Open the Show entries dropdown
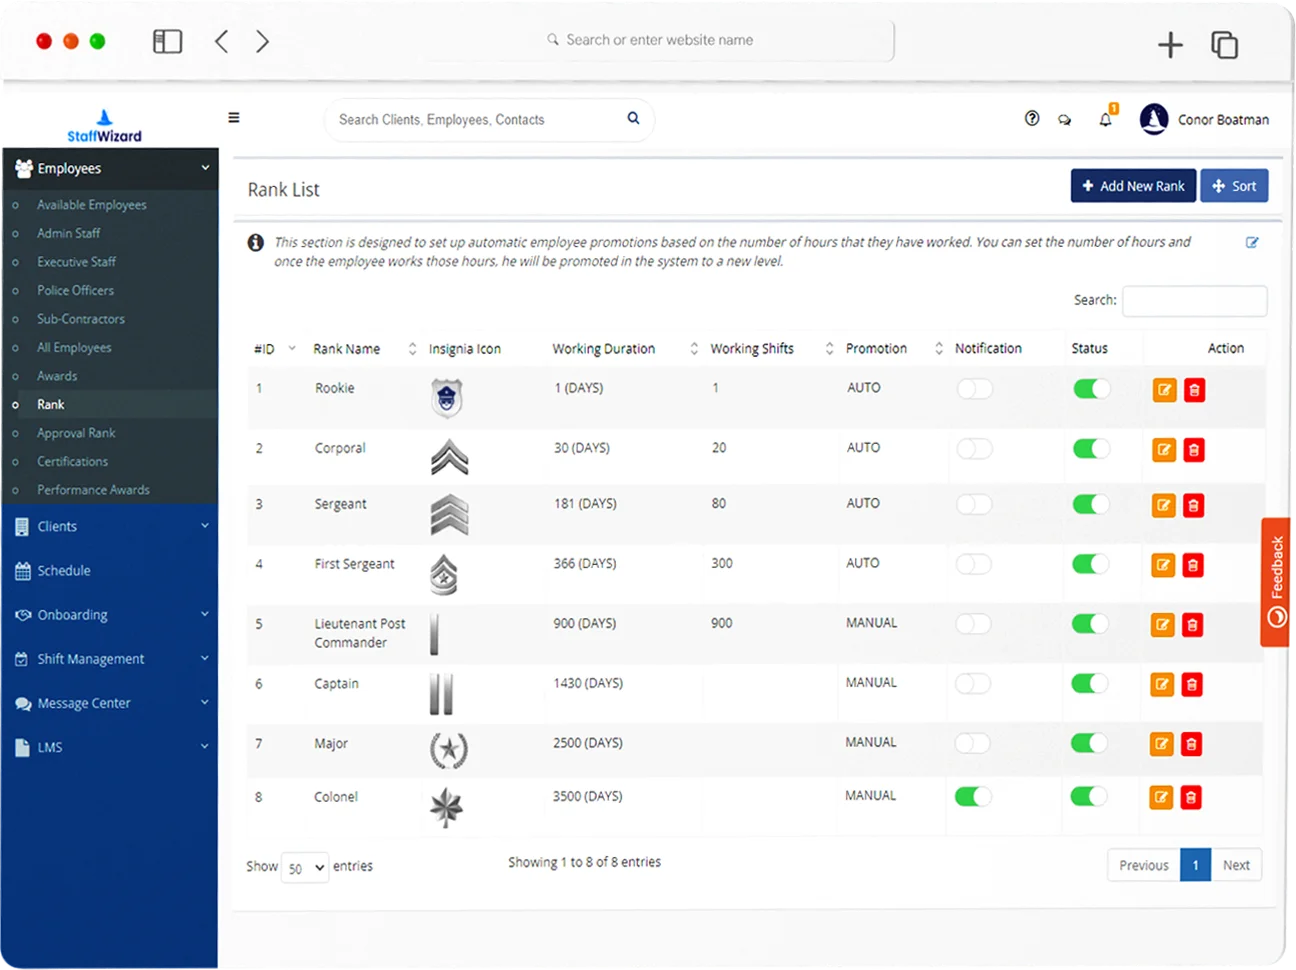 click(x=304, y=867)
